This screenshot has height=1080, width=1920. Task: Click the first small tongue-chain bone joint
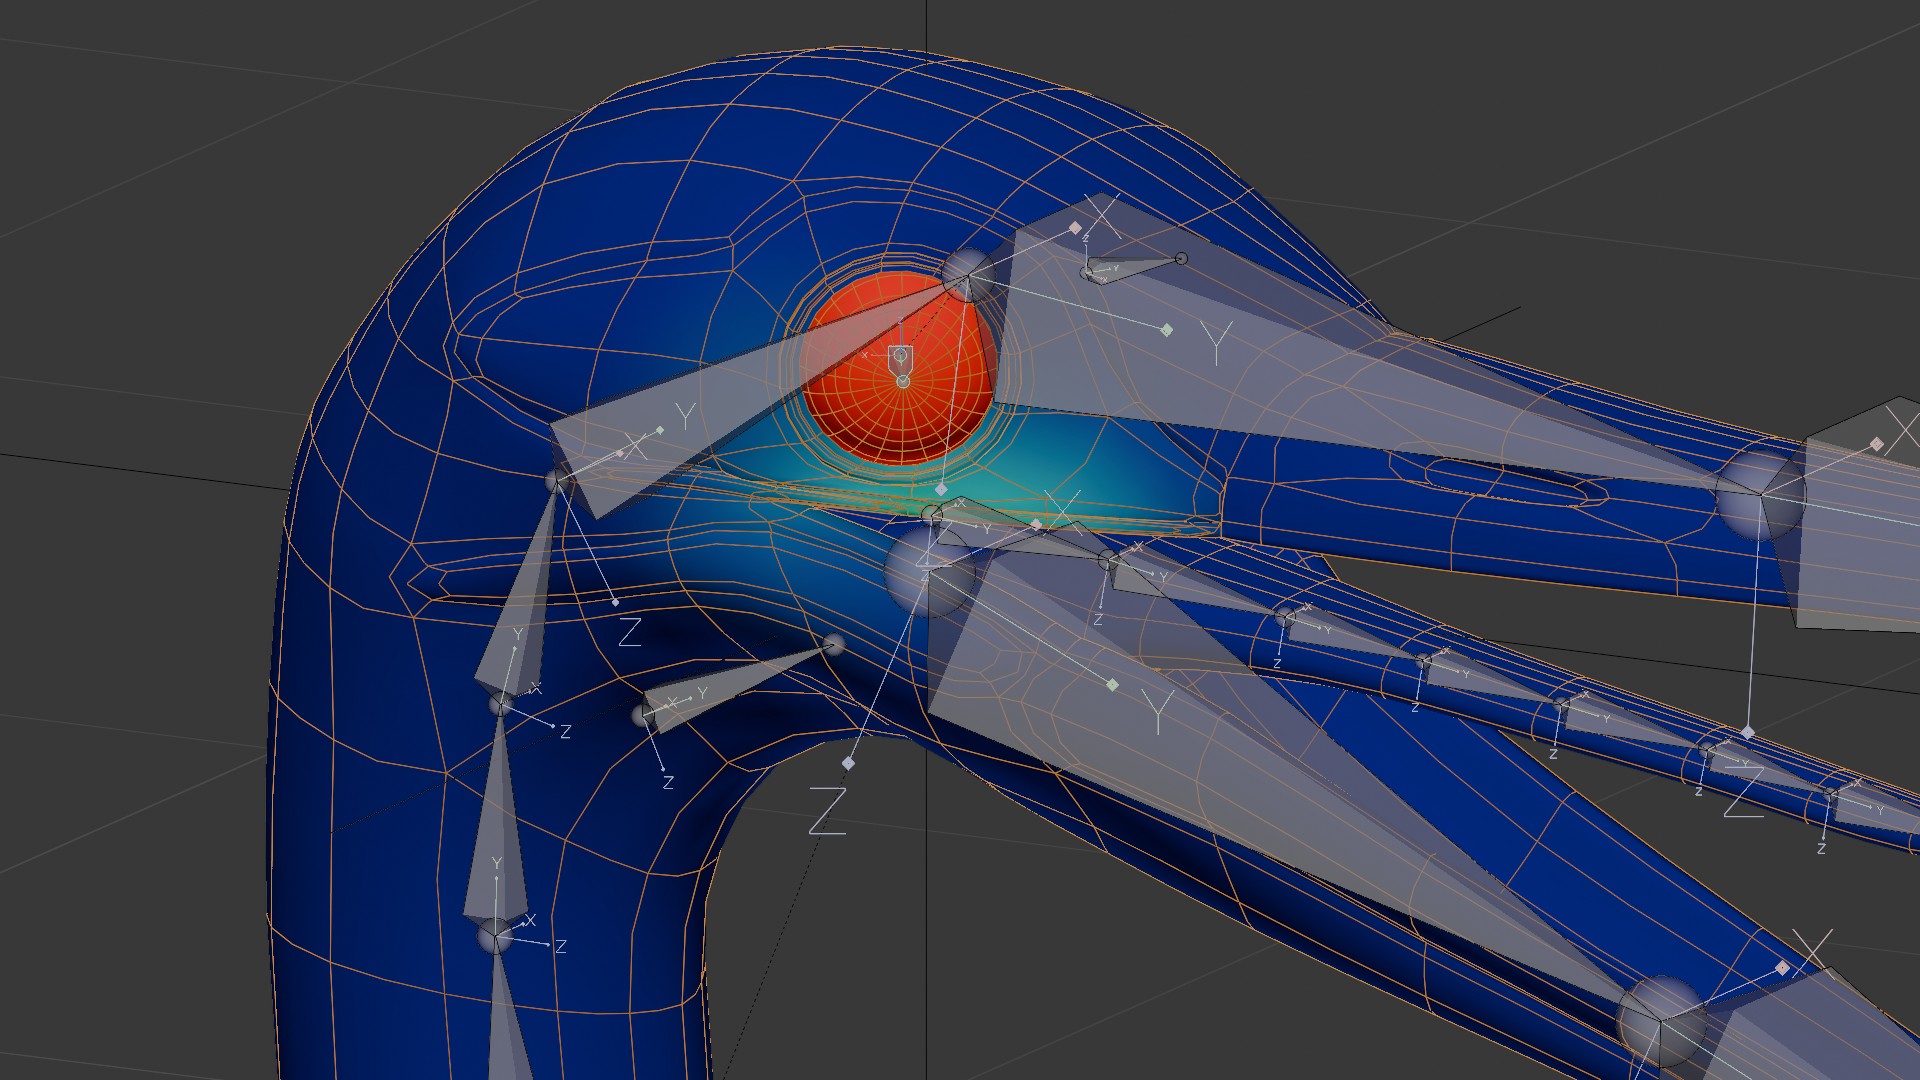point(1108,561)
